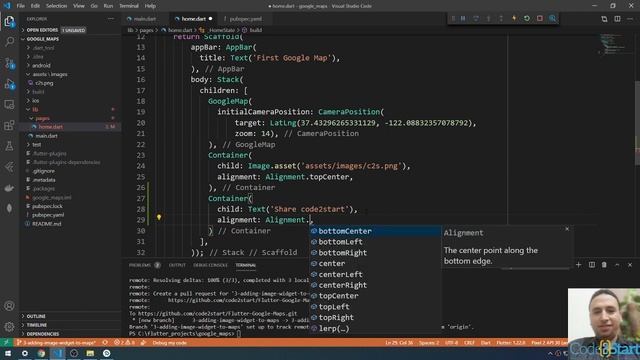Screen dimensions: 640x360
Task: Open Chrome from the Windows taskbar
Action: (x=41, y=353)
